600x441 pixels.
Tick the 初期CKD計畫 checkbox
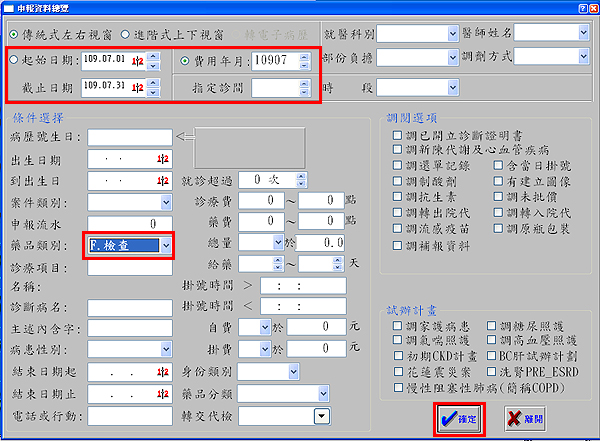click(x=398, y=355)
